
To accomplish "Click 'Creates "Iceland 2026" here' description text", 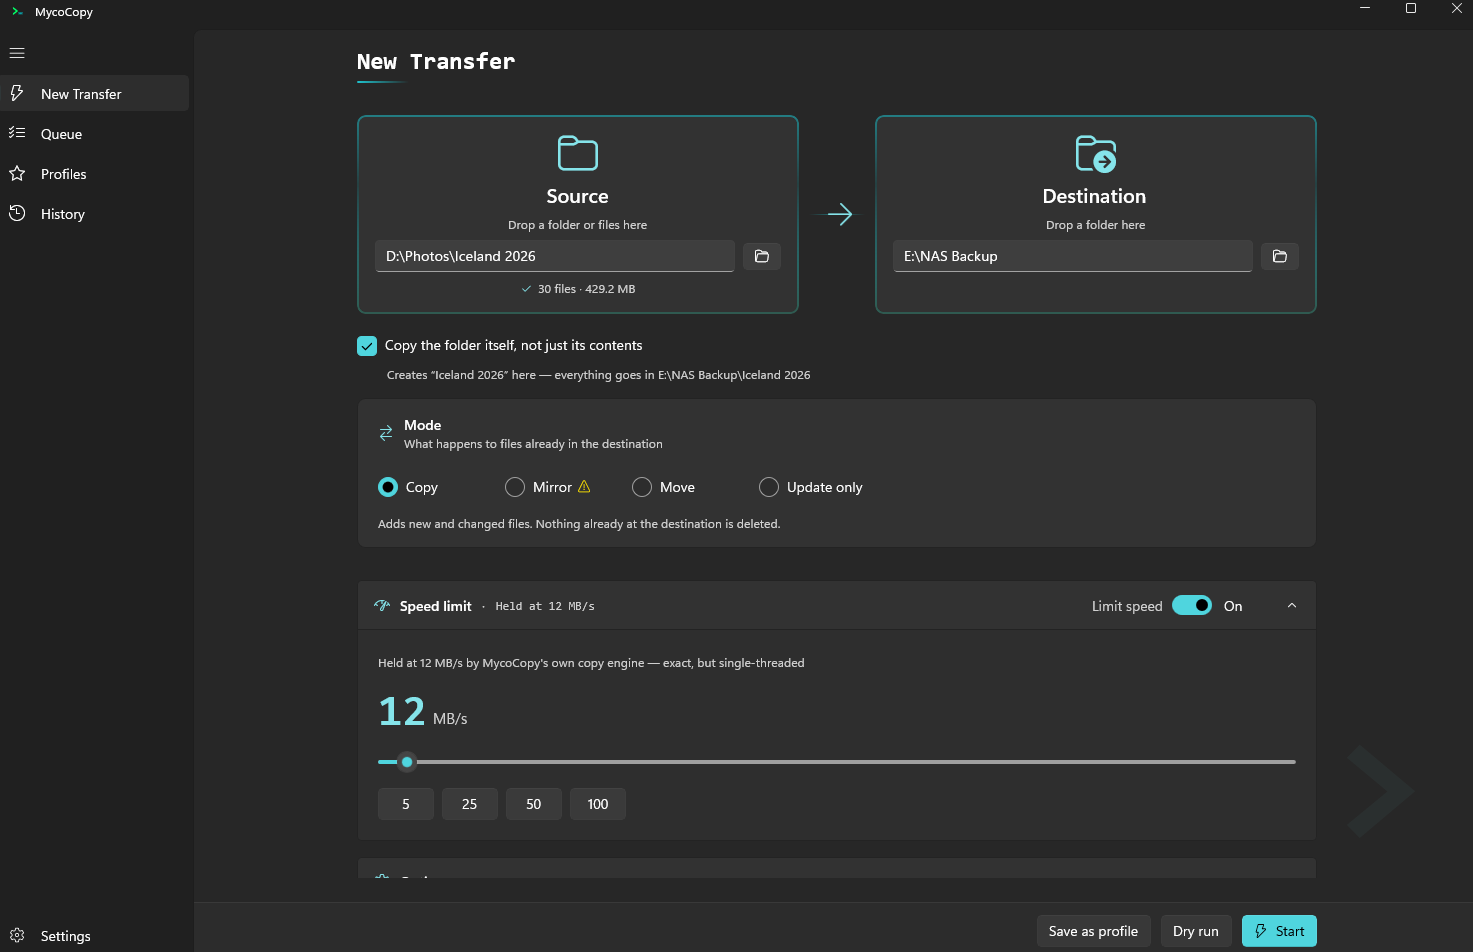I will pos(598,375).
